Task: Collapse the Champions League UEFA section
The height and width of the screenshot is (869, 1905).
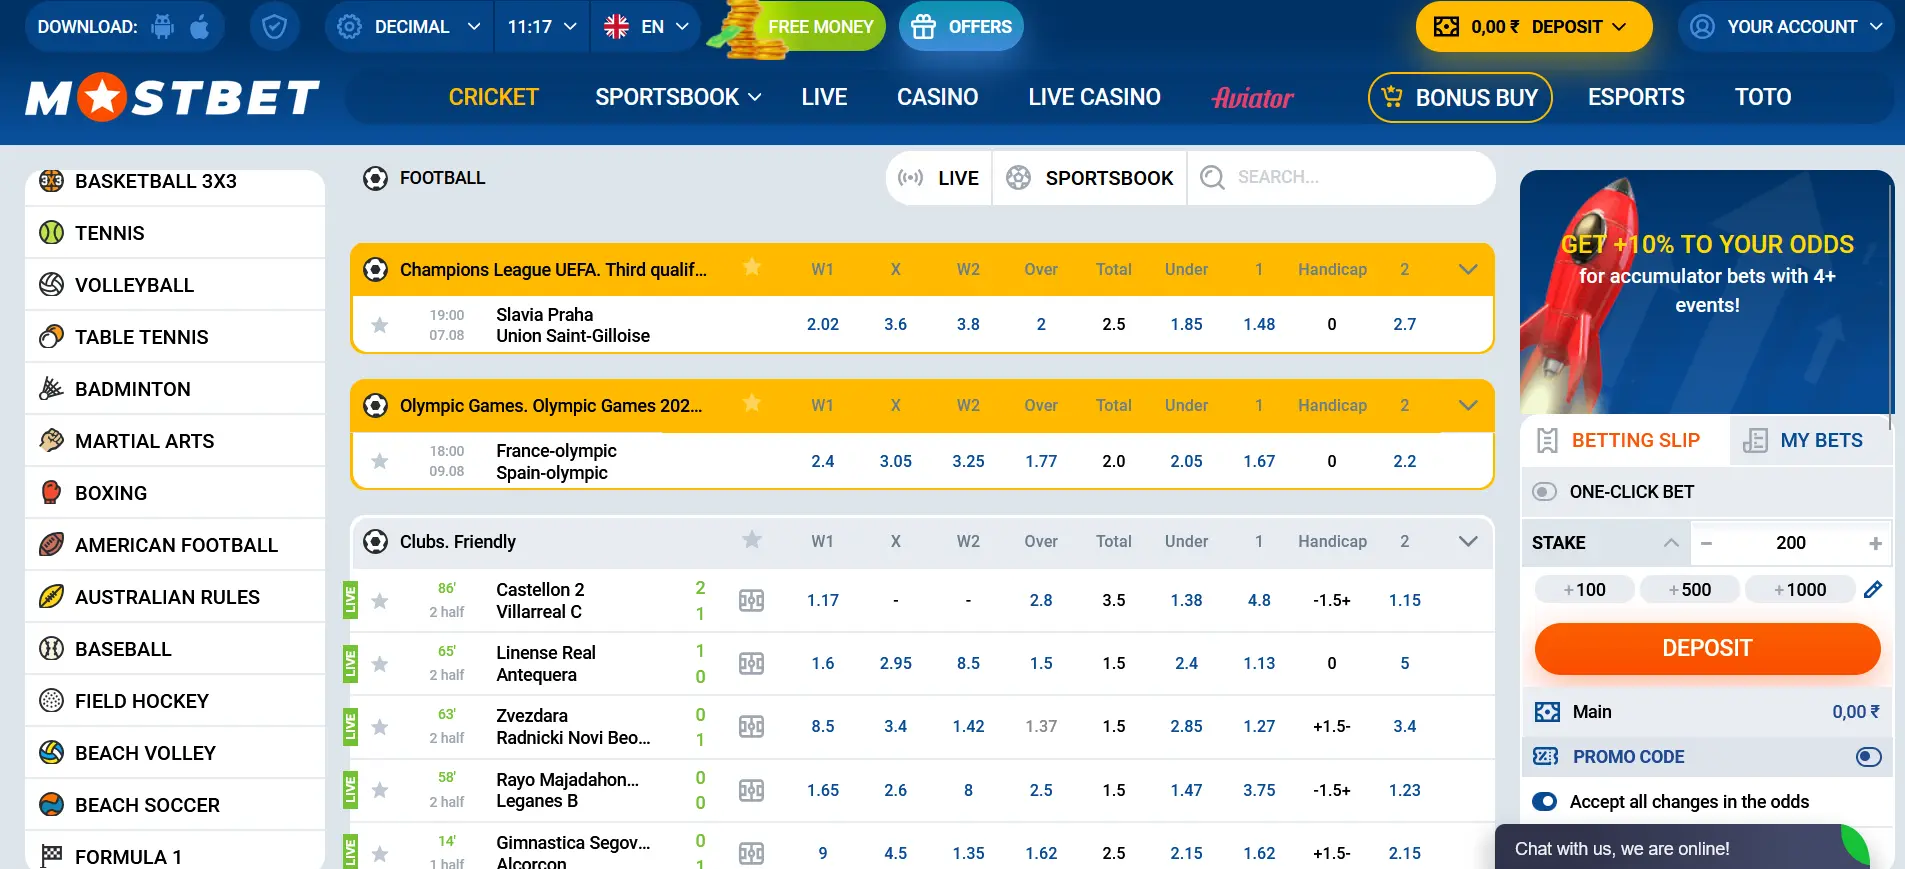Action: click(x=1468, y=269)
